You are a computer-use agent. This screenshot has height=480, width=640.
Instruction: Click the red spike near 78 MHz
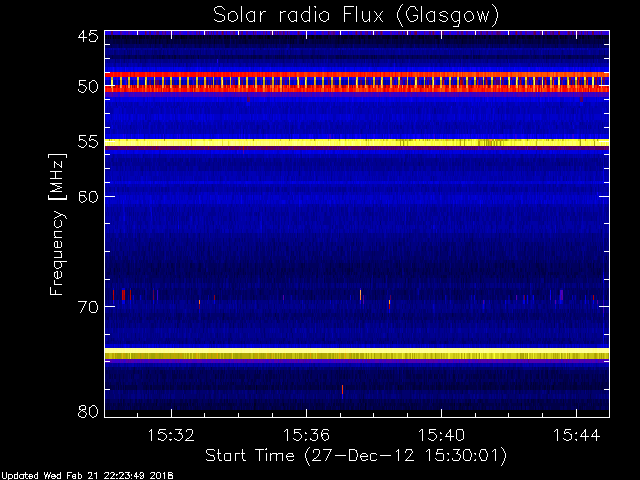point(342,389)
